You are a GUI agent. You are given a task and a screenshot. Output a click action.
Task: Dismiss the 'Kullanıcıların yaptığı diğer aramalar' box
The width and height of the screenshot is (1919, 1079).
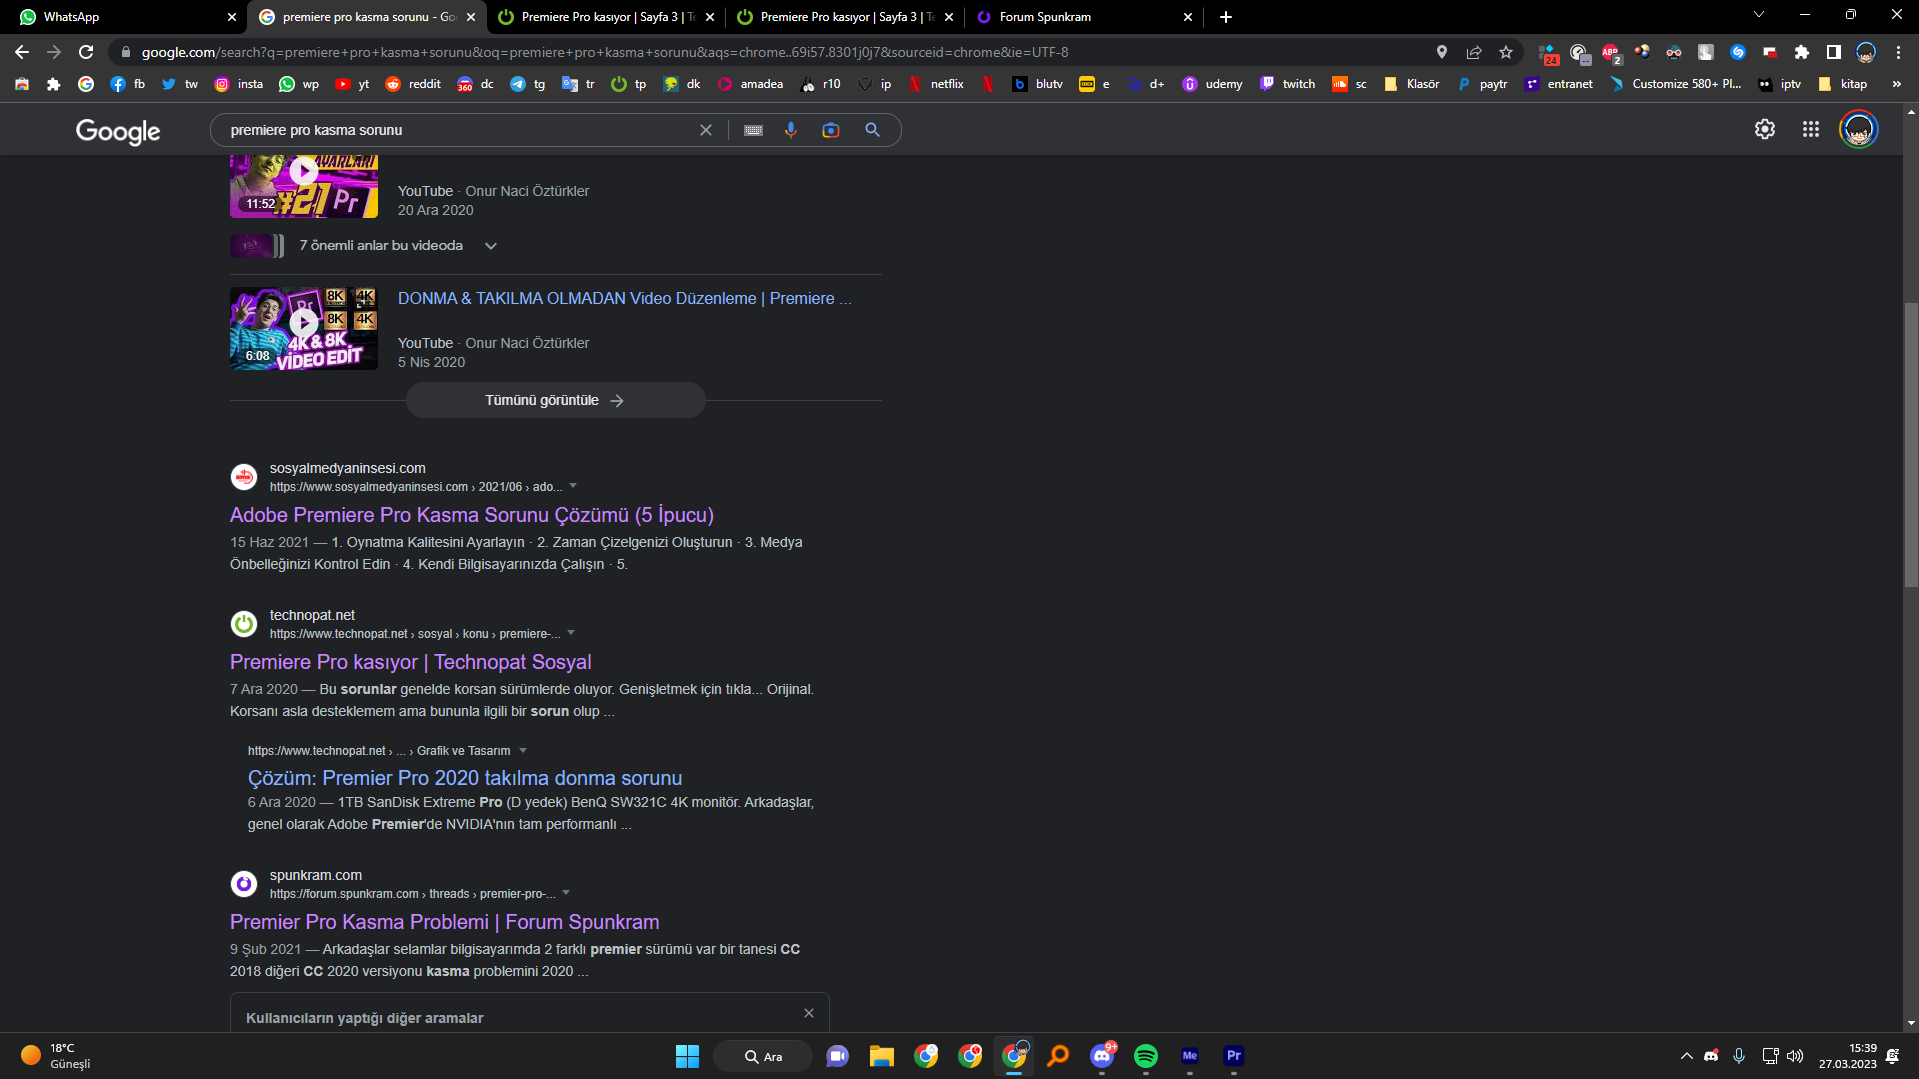coord(809,1013)
